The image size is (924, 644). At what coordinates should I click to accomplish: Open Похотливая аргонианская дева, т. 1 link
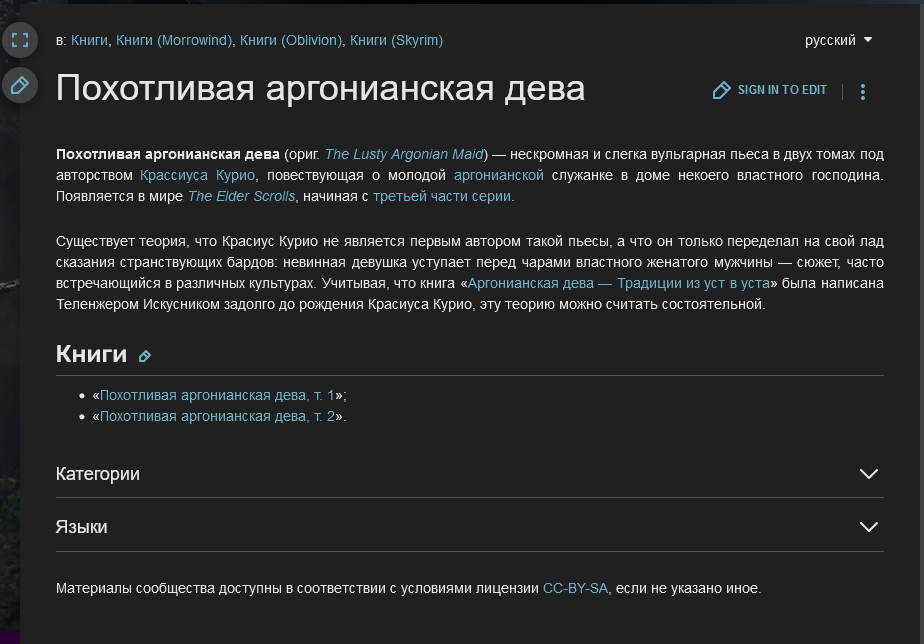(217, 395)
